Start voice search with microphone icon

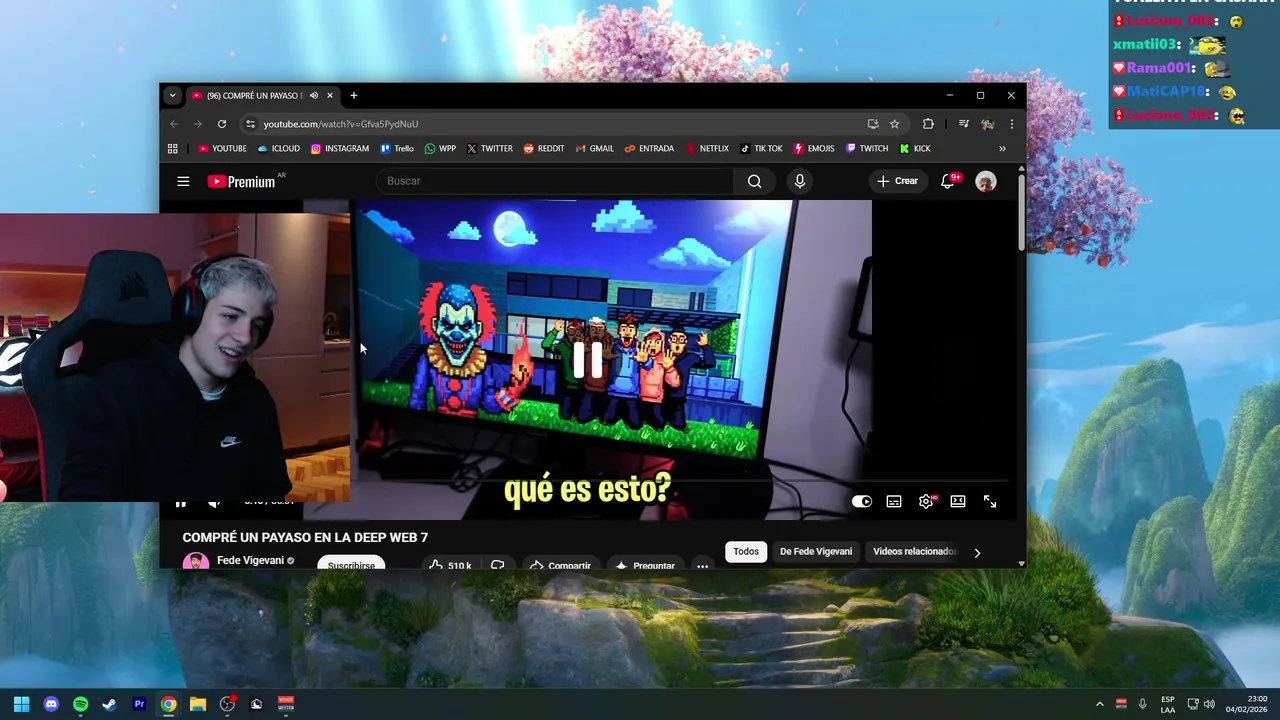pyautogui.click(x=799, y=181)
